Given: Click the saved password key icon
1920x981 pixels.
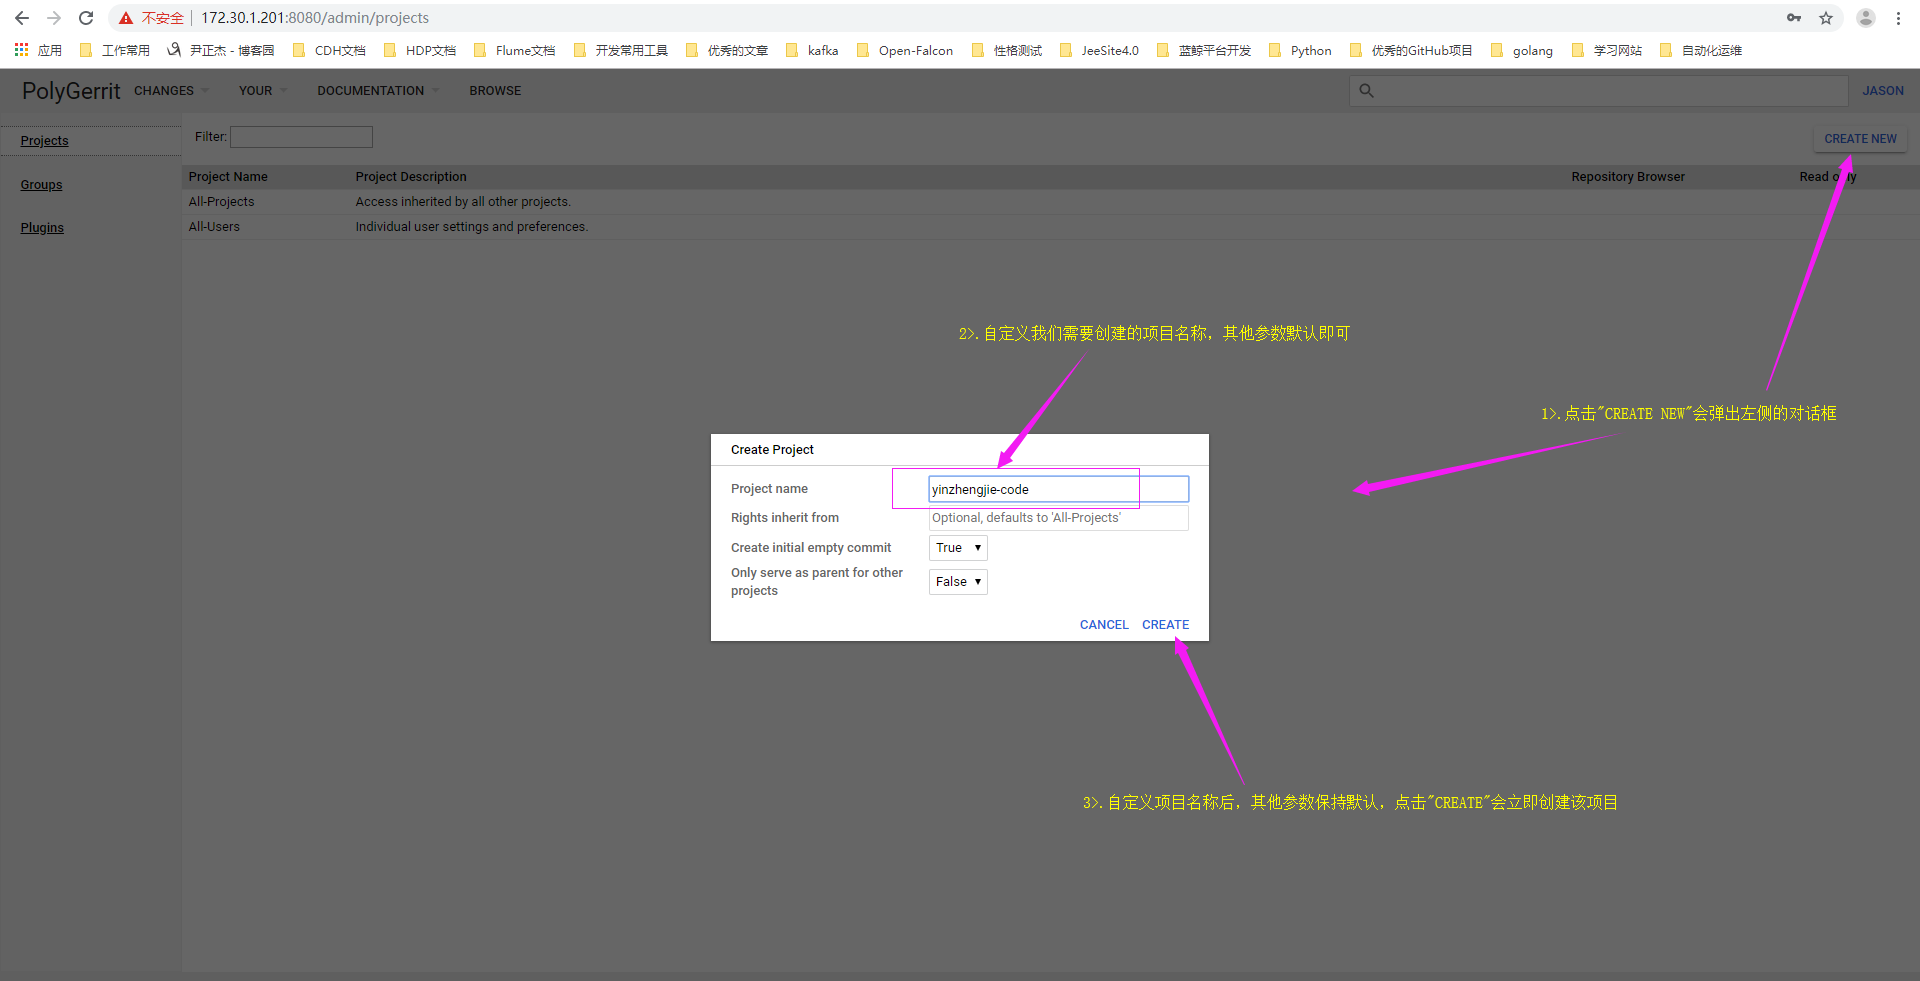Looking at the screenshot, I should click(1794, 18).
